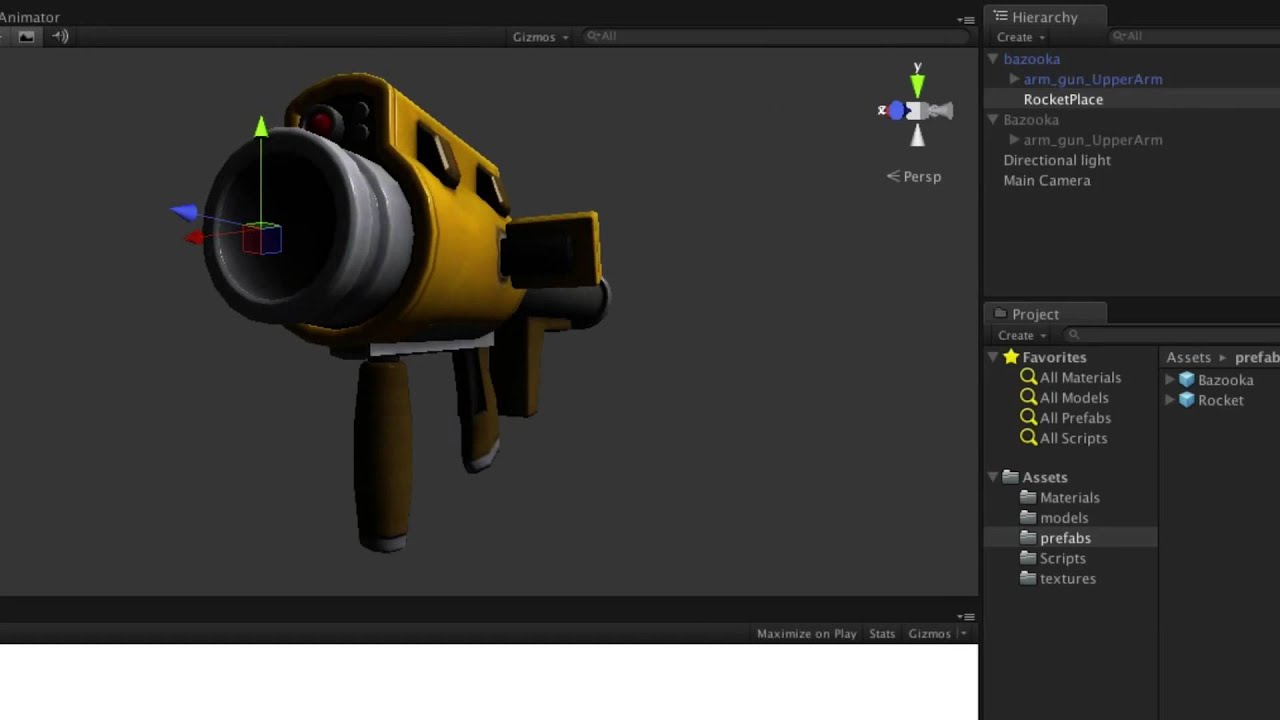This screenshot has width=1280, height=720.
Task: Click Assets in the breadcrumb path
Action: [x=1188, y=357]
